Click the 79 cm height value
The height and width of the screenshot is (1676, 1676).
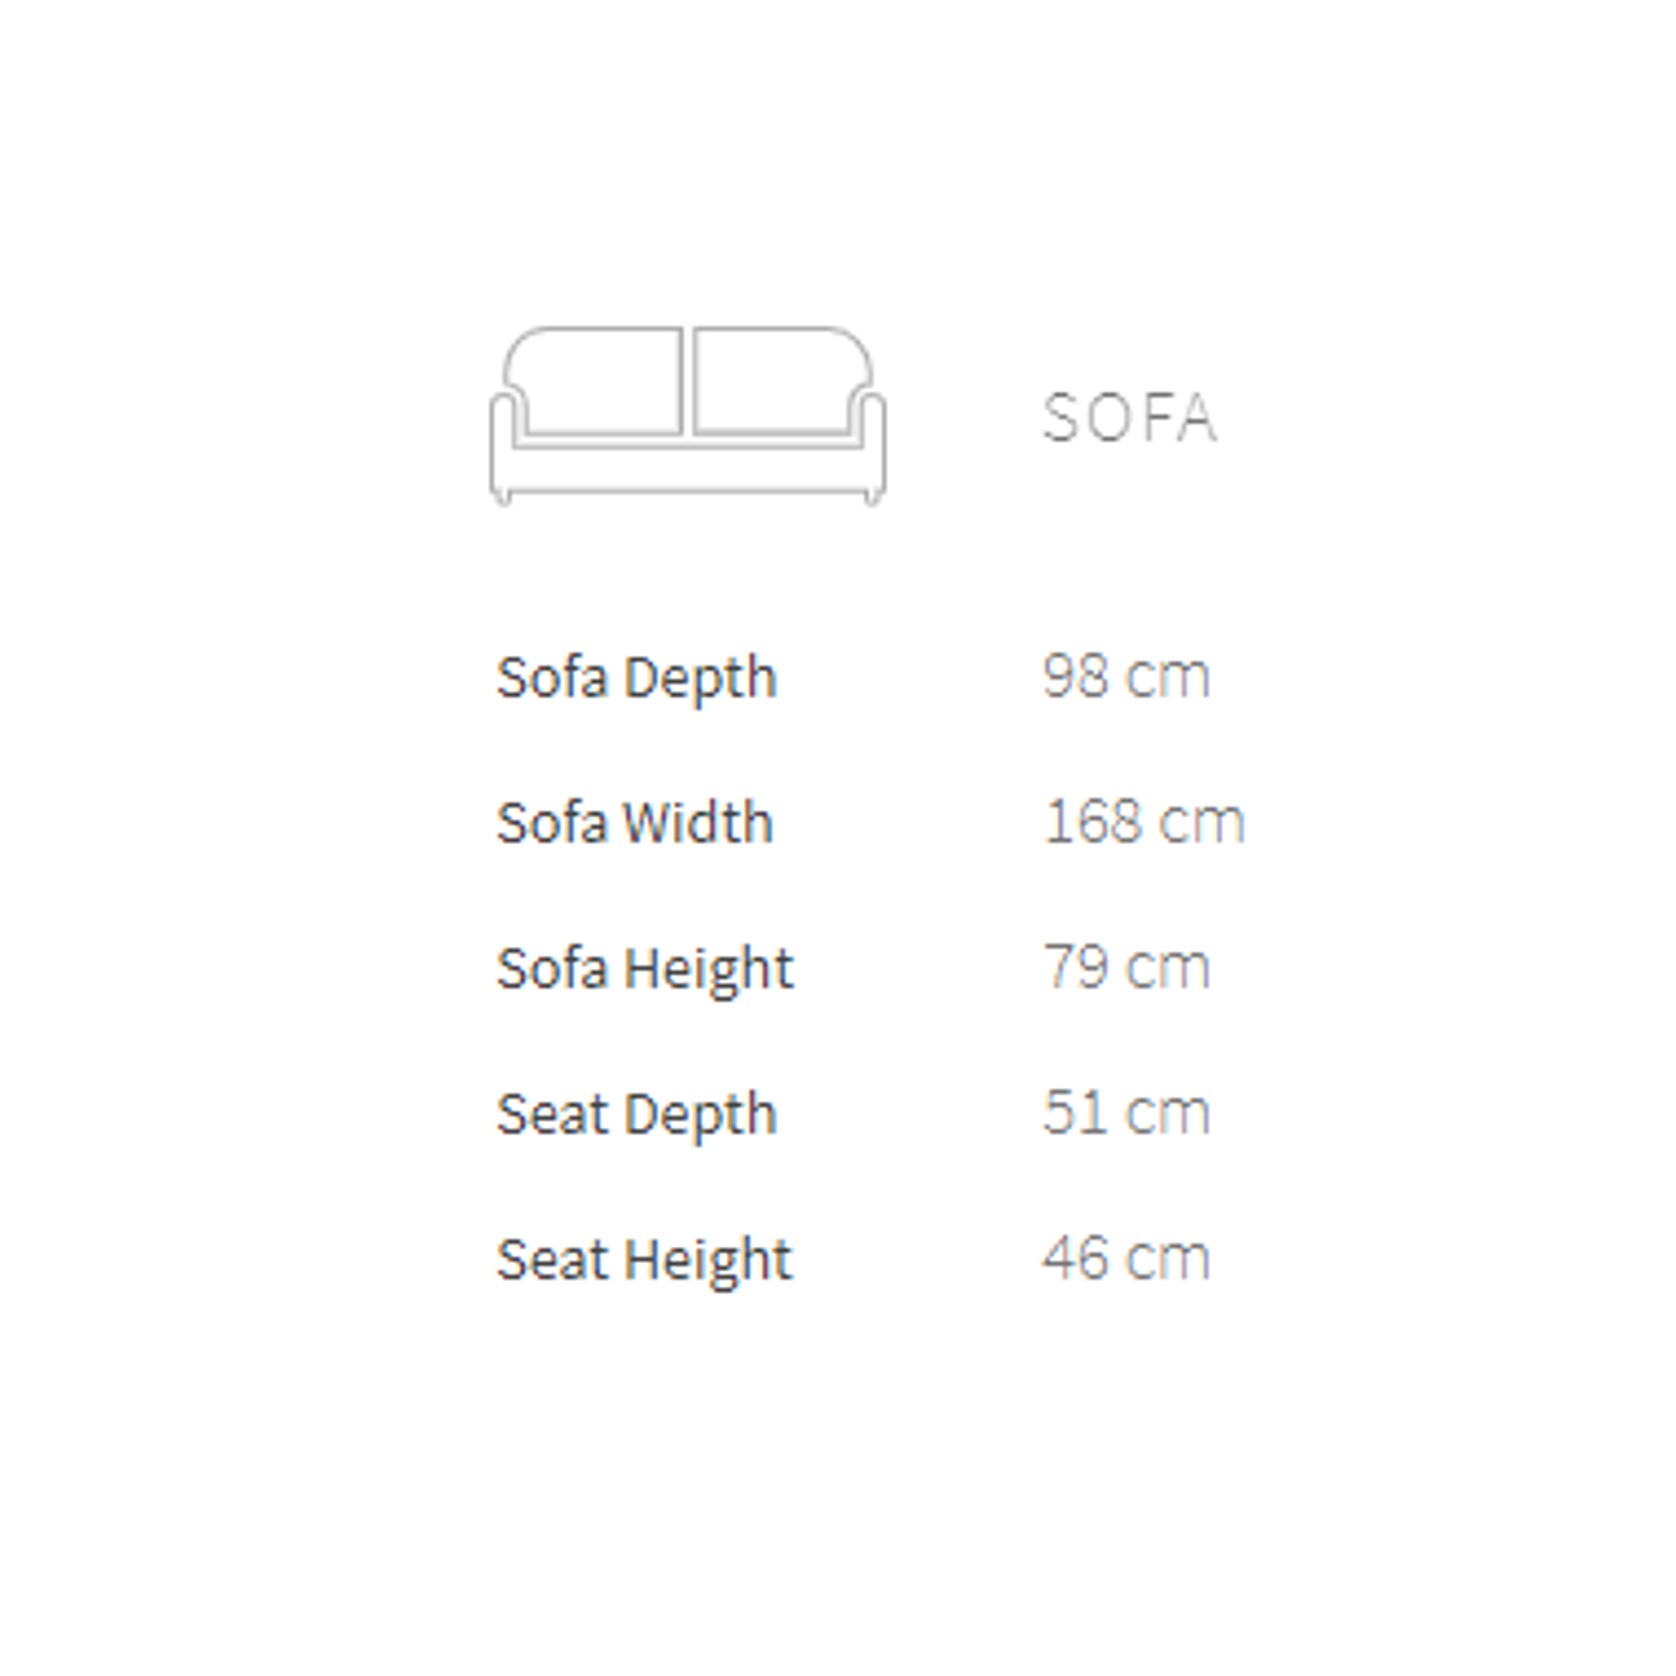[x=1126, y=967]
